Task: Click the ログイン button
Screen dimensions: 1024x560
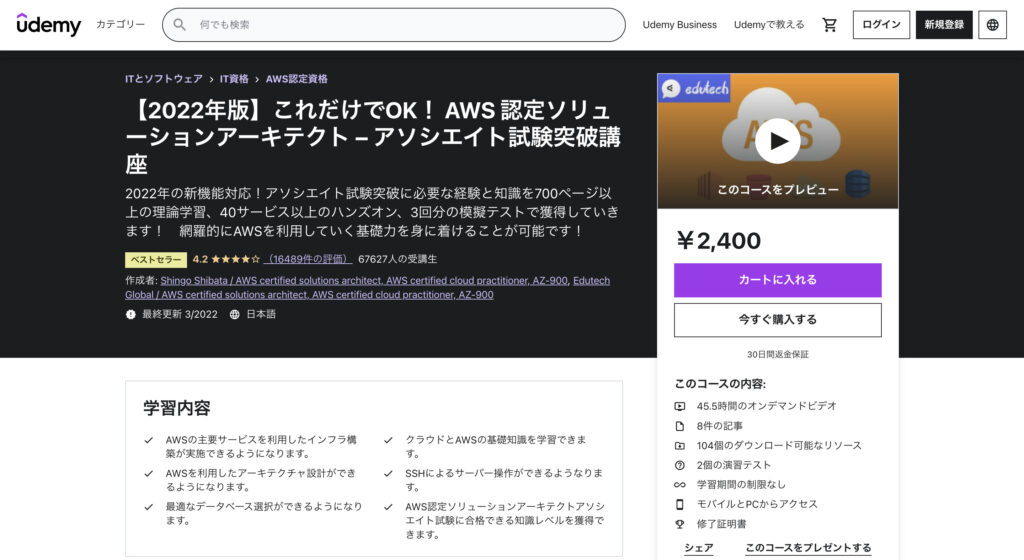Action: click(x=881, y=25)
